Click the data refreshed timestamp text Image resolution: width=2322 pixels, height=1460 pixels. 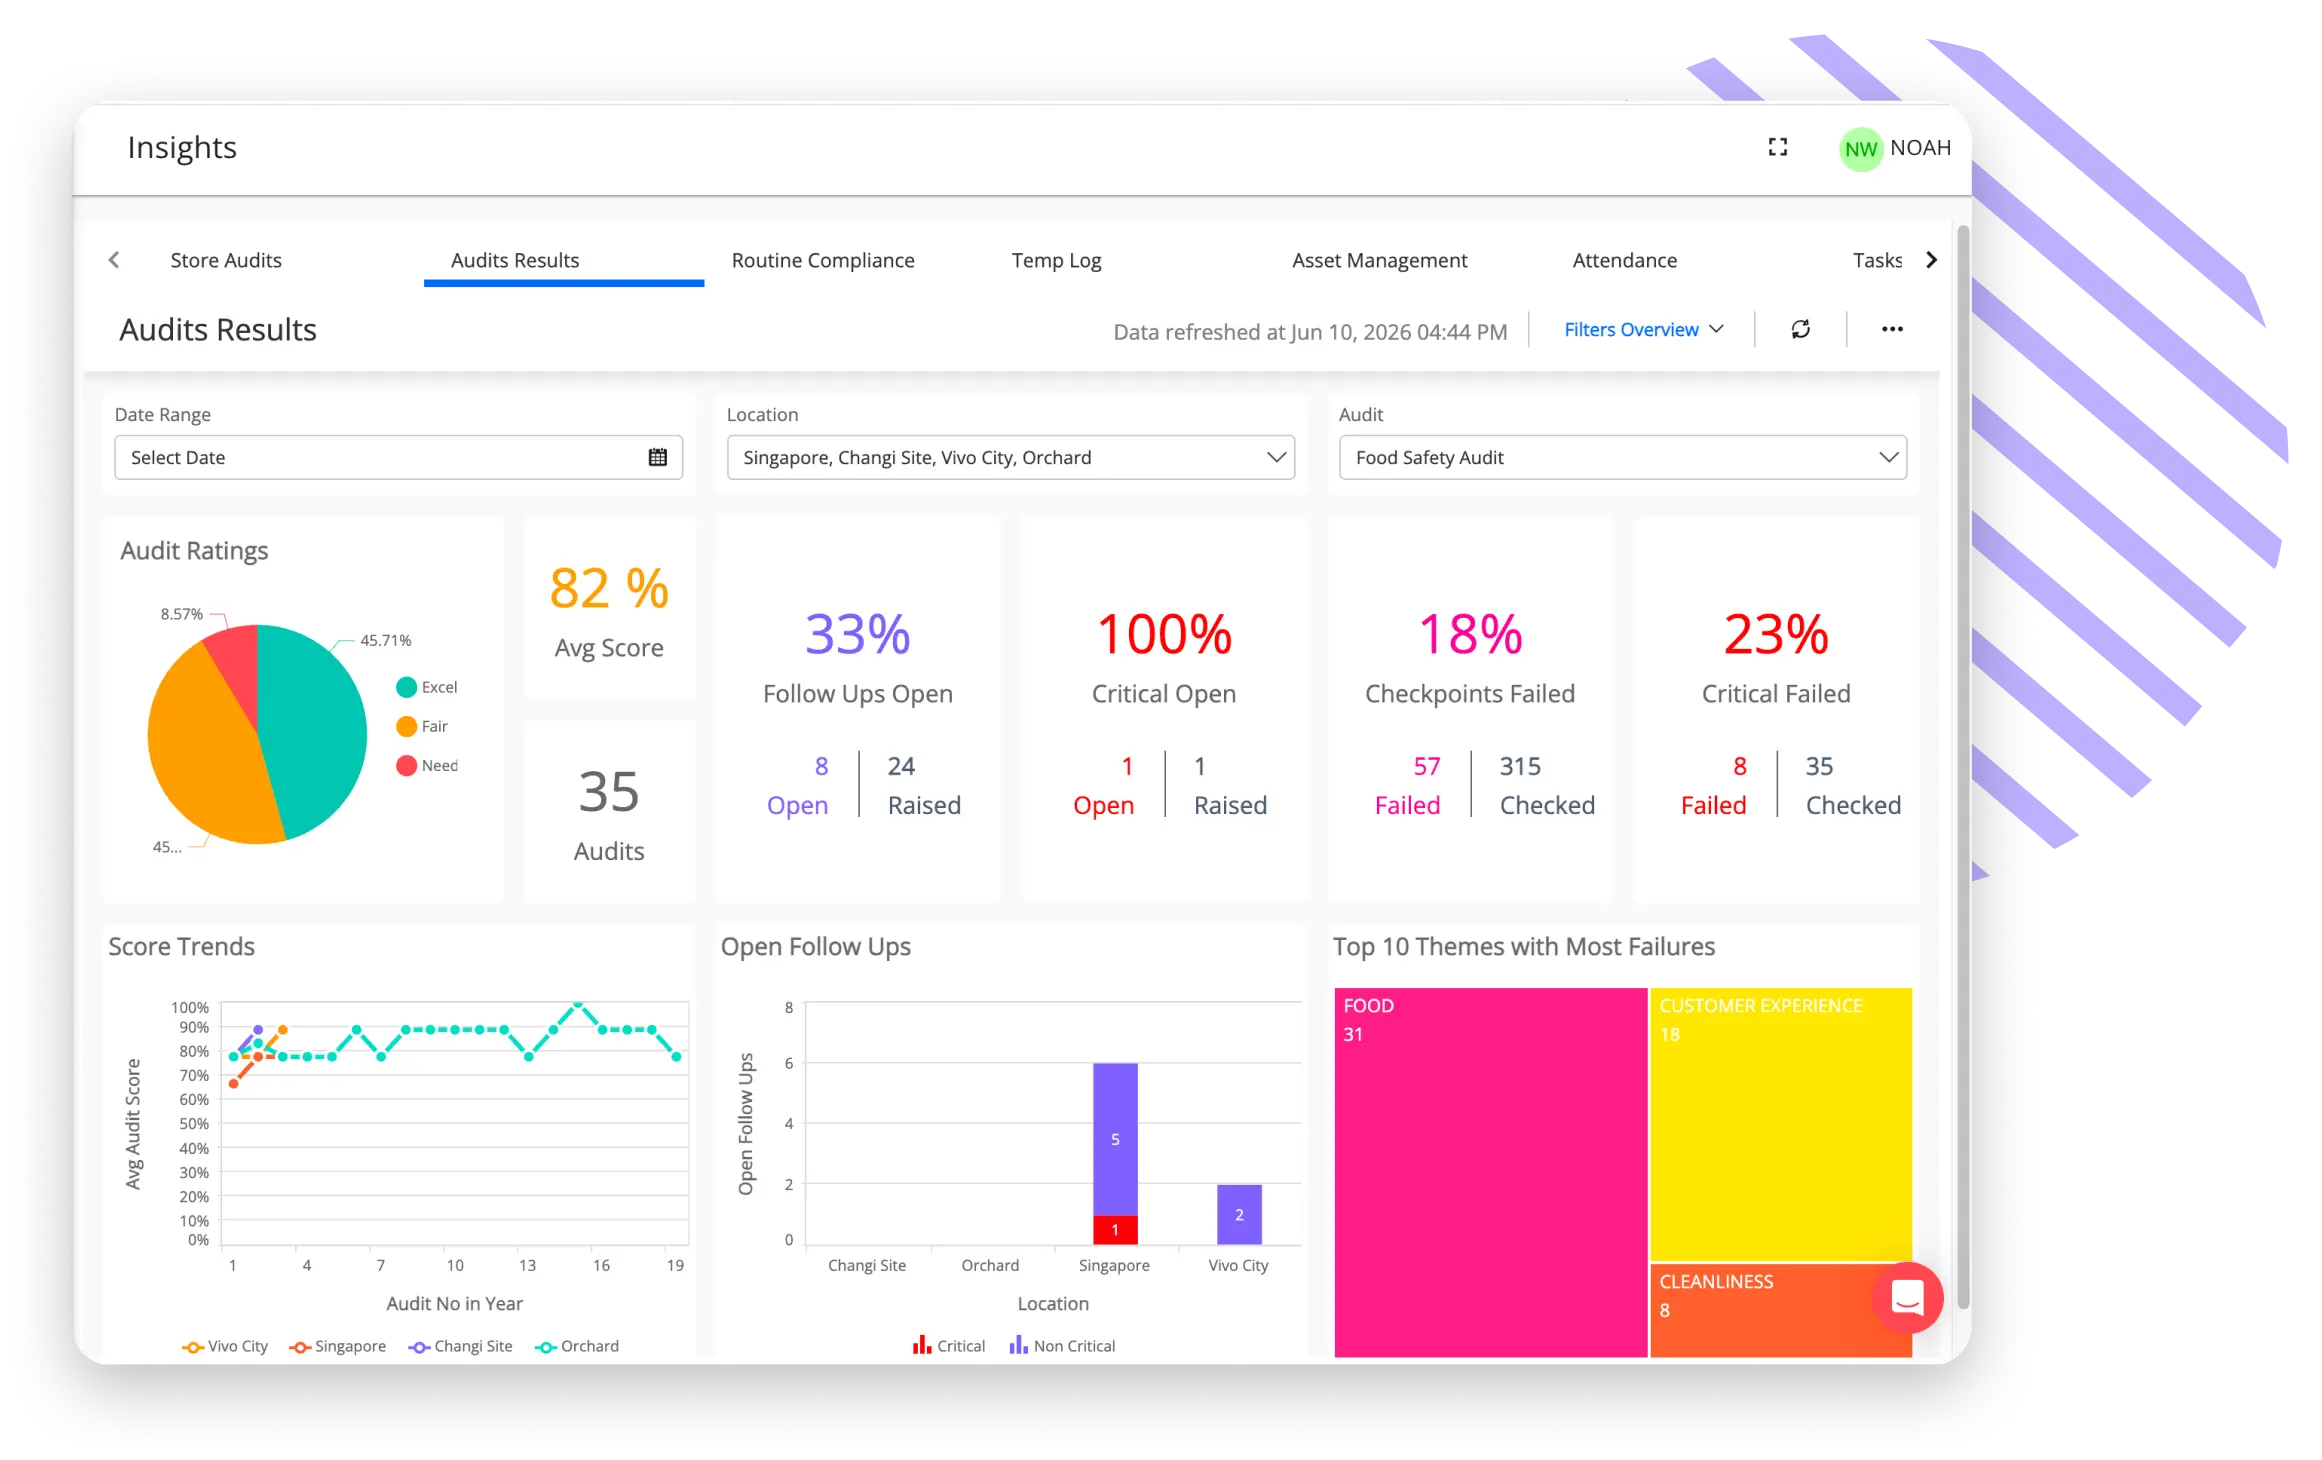(1310, 331)
